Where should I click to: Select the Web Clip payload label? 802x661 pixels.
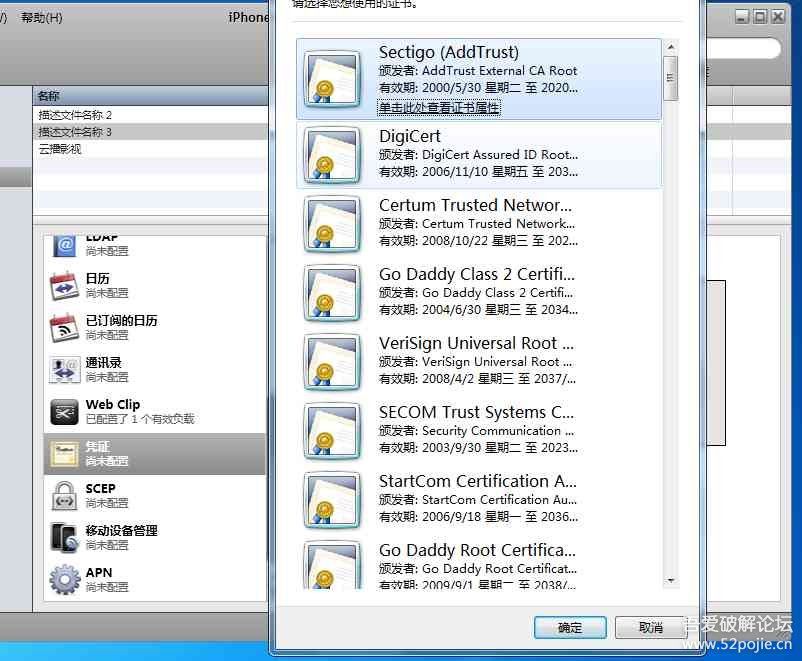click(113, 404)
